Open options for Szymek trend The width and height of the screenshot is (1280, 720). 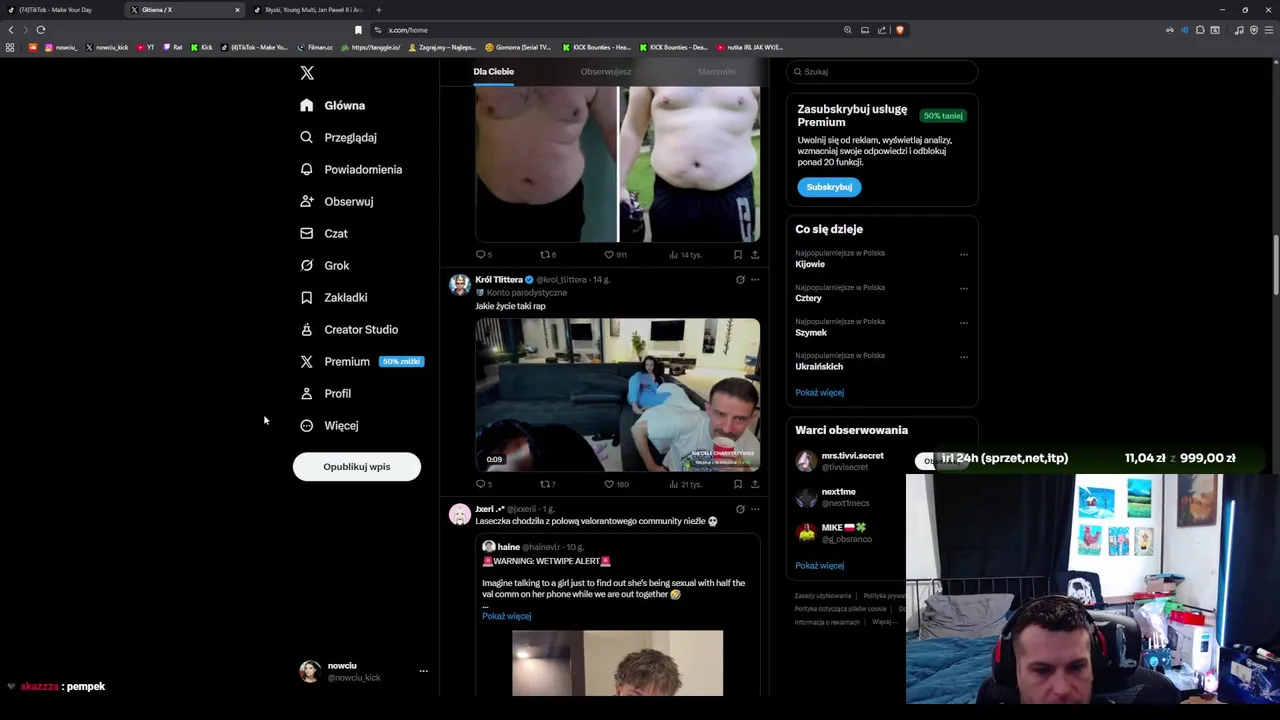(964, 322)
